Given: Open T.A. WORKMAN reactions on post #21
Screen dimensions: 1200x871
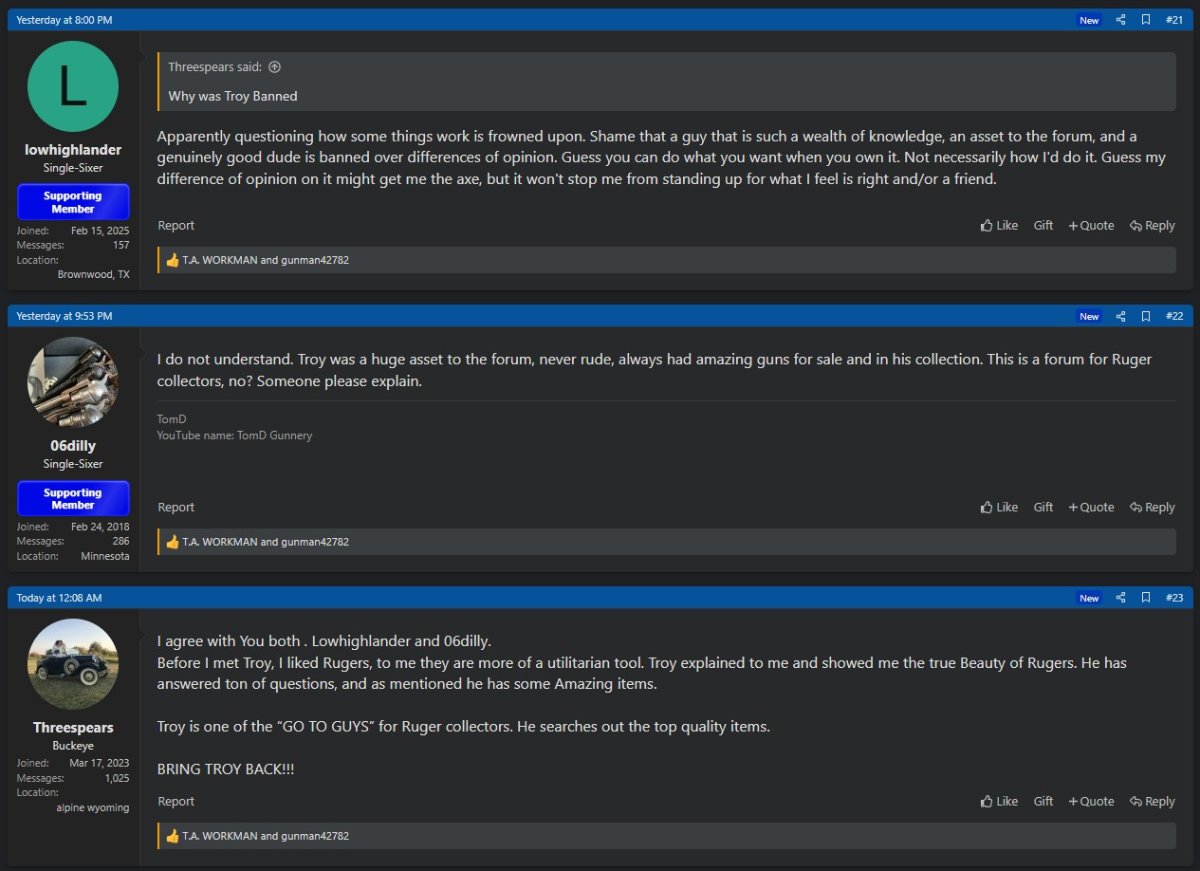Looking at the screenshot, I should click(x=220, y=260).
